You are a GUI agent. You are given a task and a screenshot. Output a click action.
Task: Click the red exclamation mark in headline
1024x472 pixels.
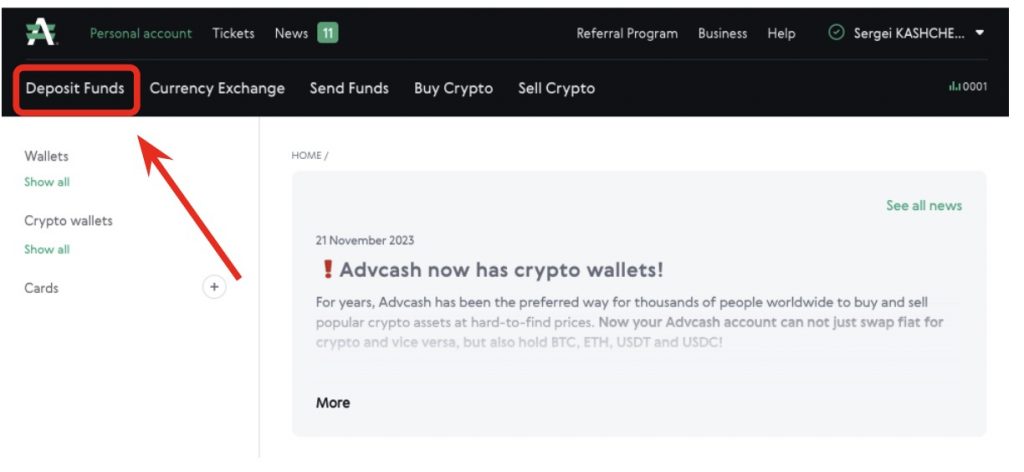click(327, 270)
